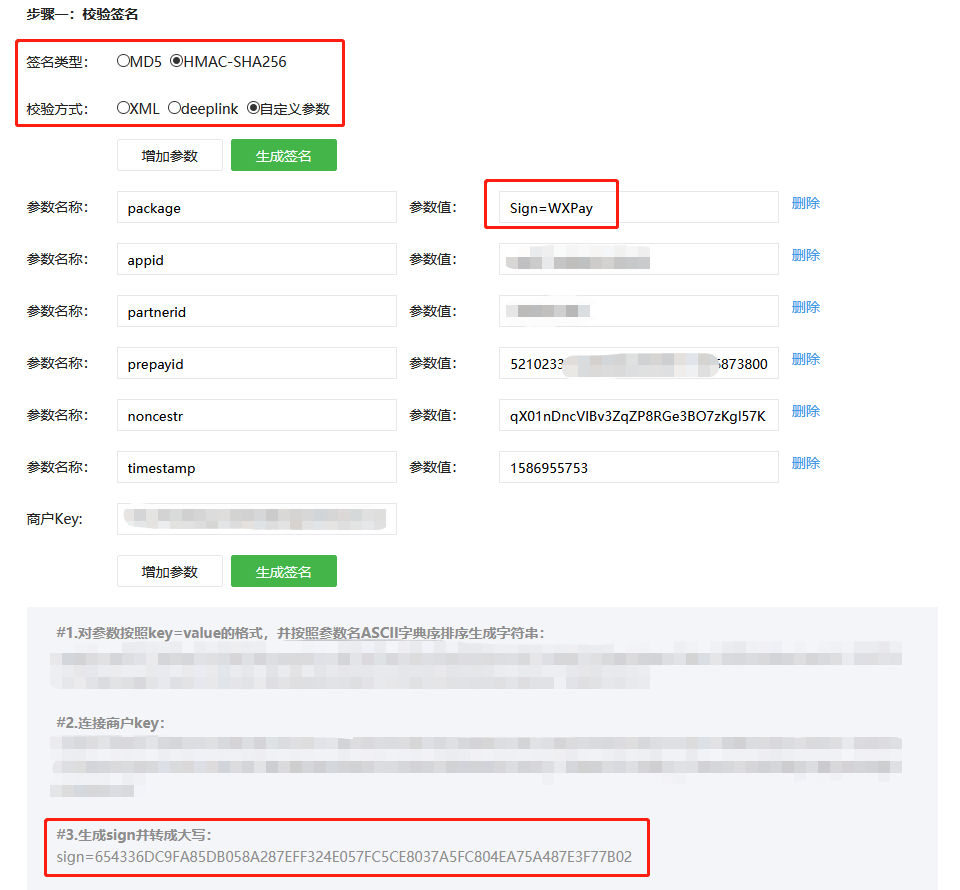Image resolution: width=960 pixels, height=890 pixels.
Task: Delete the noncestr parameter row
Action: tap(805, 411)
